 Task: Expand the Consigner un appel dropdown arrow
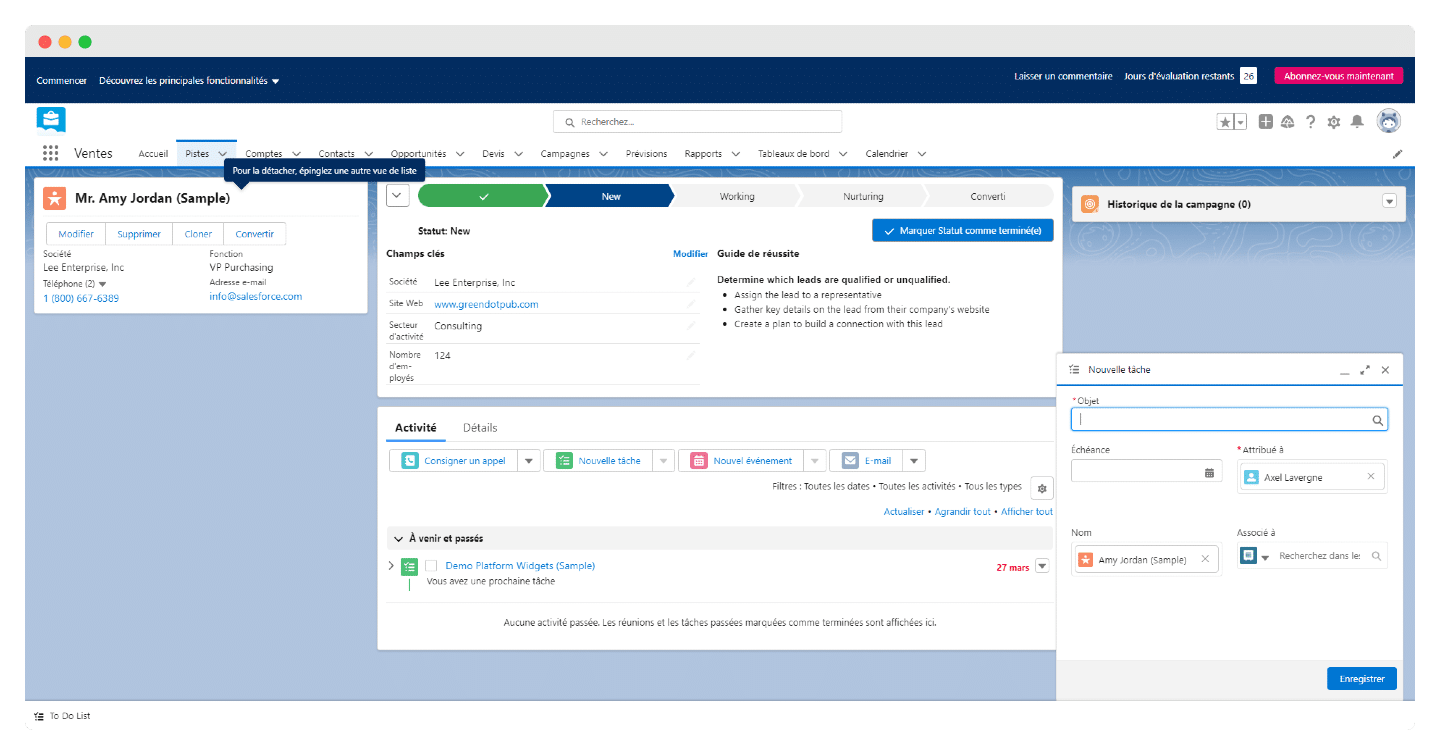(x=529, y=461)
